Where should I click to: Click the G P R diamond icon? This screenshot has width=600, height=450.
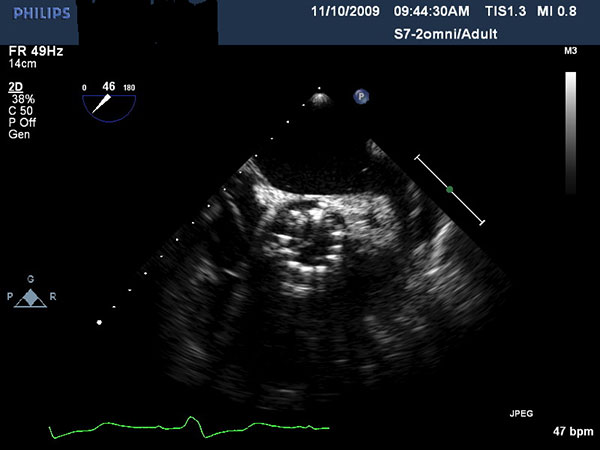[x=30, y=297]
